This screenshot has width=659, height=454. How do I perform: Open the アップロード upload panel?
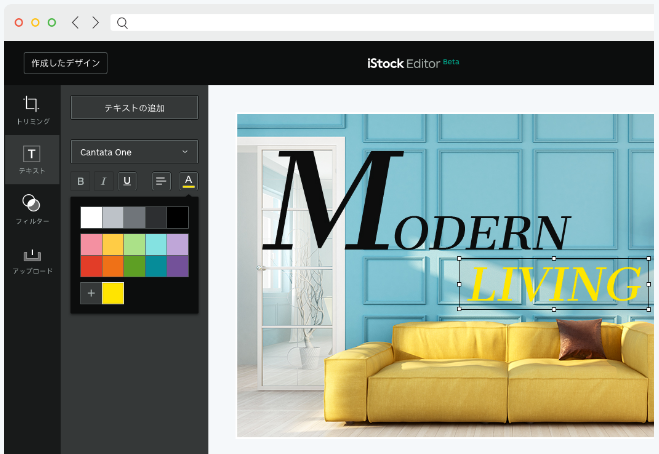tap(32, 260)
